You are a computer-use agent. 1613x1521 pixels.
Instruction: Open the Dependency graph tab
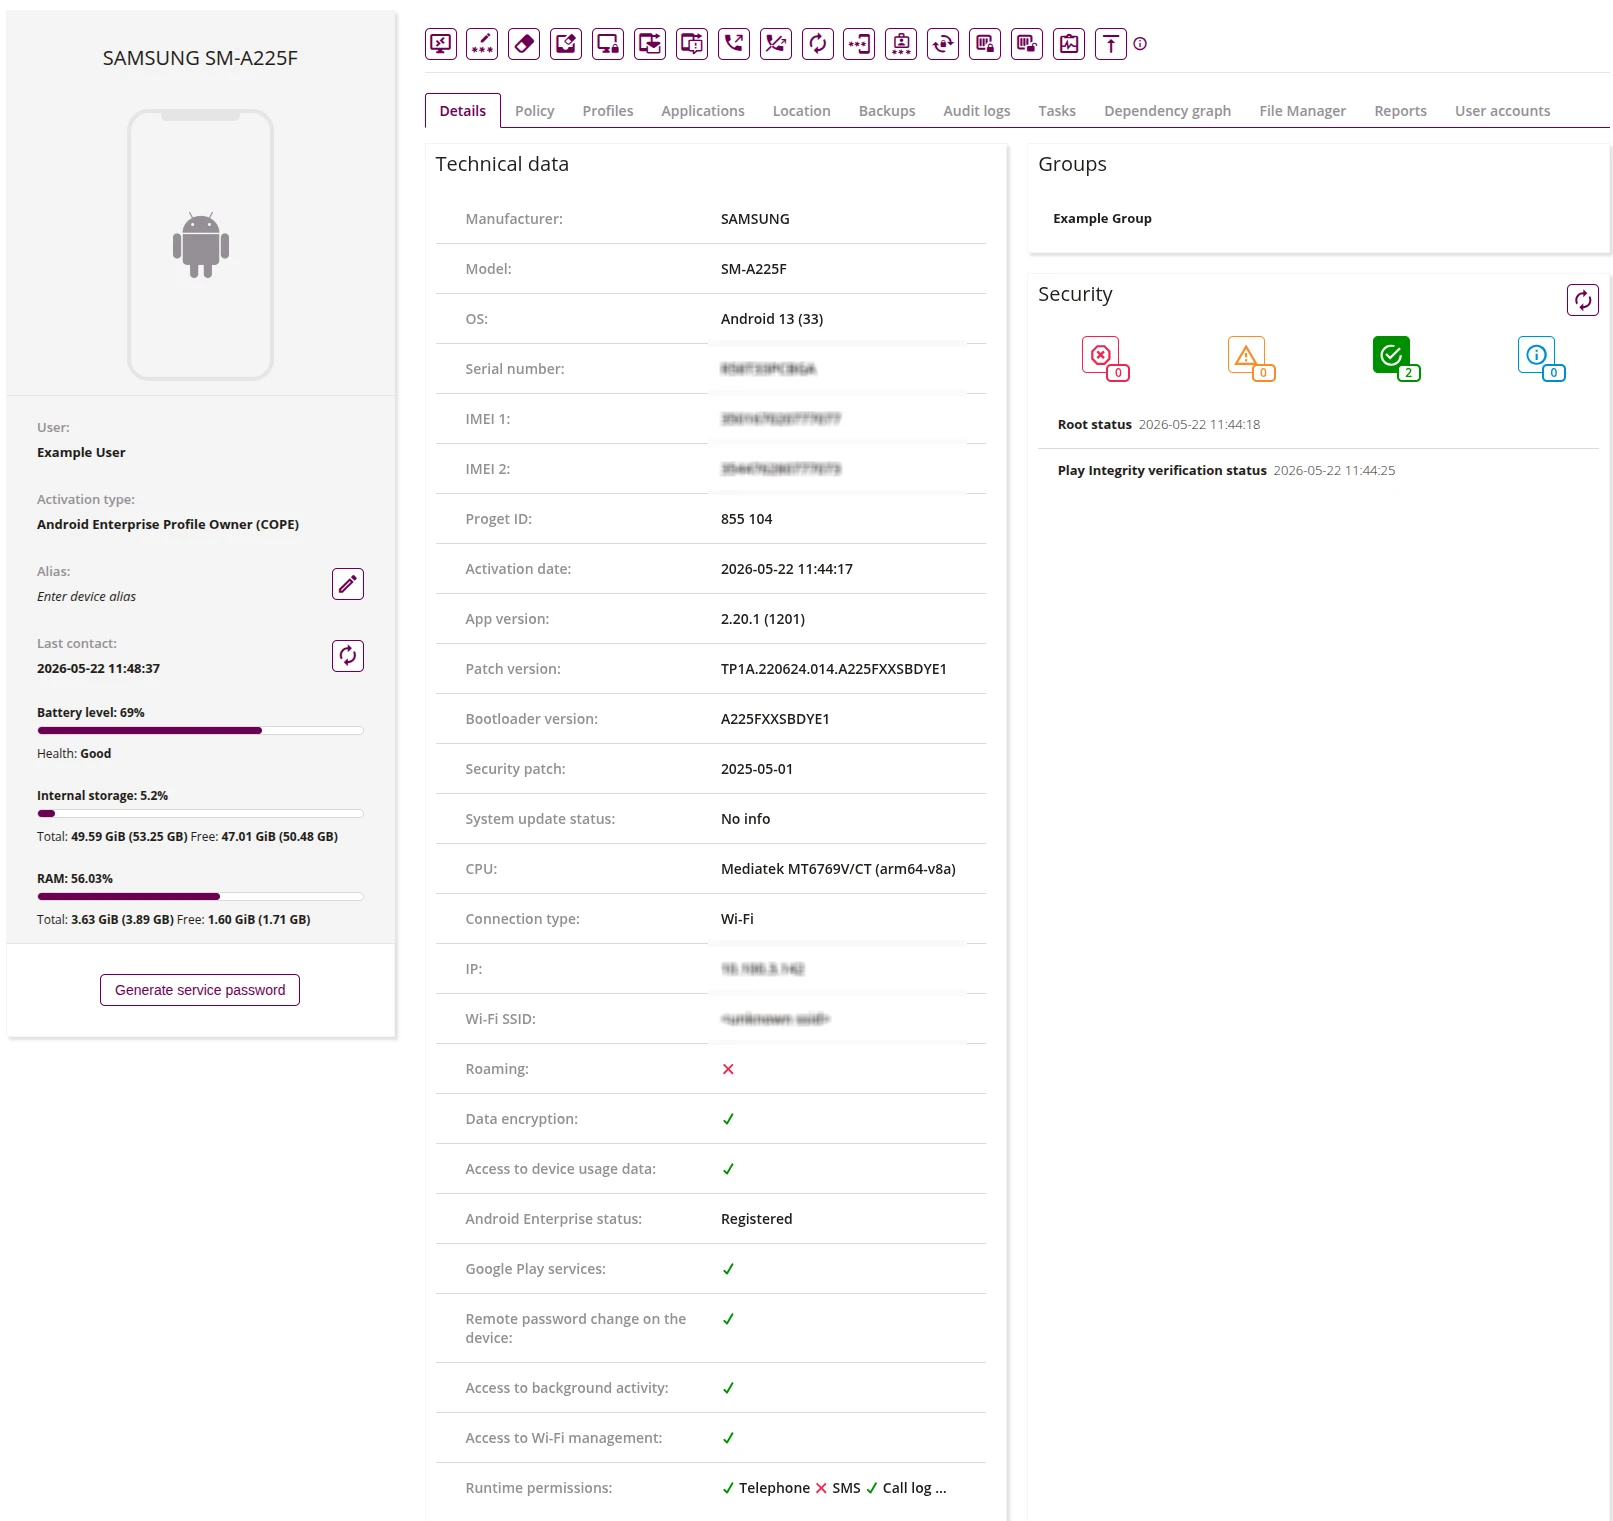click(x=1168, y=111)
